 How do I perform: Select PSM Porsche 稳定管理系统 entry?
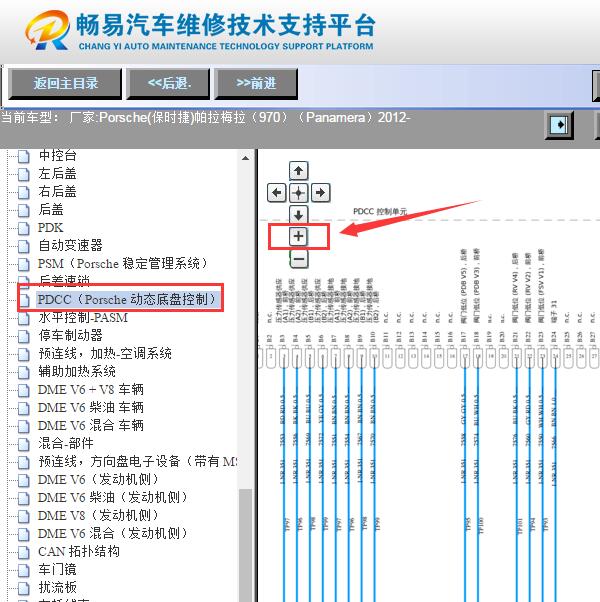pos(122,263)
